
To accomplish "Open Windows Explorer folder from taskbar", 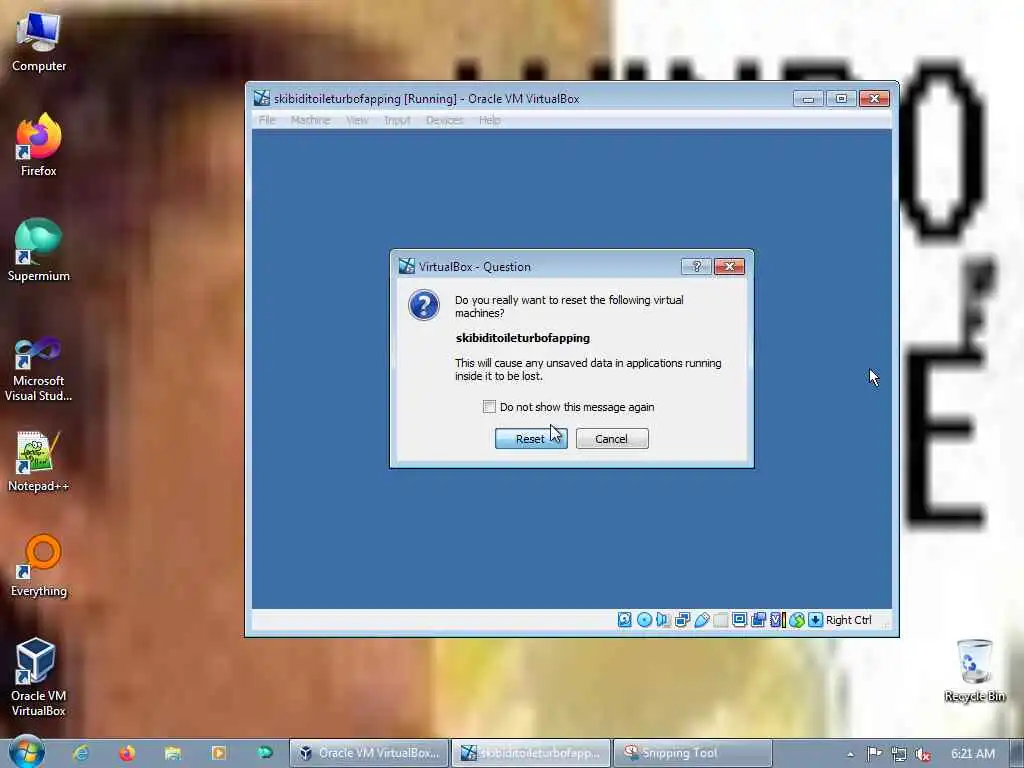I will click(172, 753).
